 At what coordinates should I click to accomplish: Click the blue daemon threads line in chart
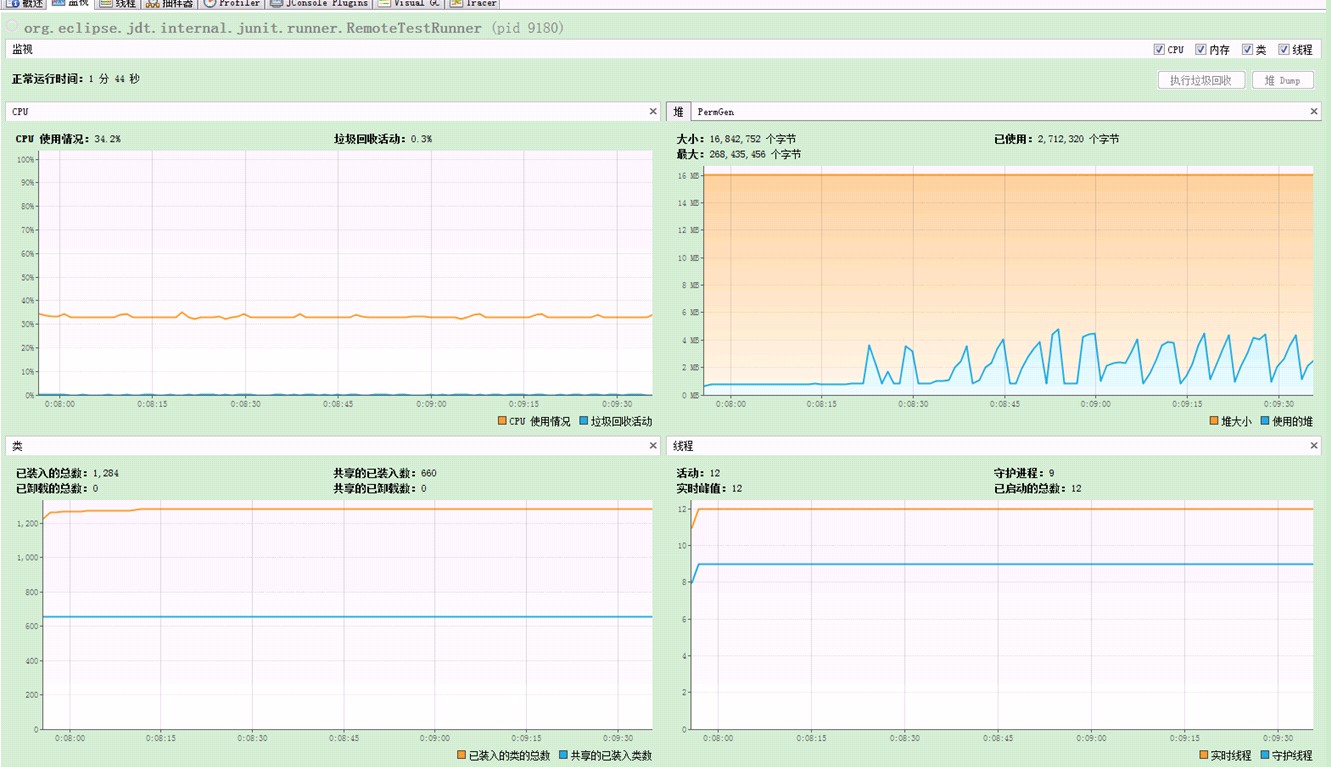[x=1000, y=564]
